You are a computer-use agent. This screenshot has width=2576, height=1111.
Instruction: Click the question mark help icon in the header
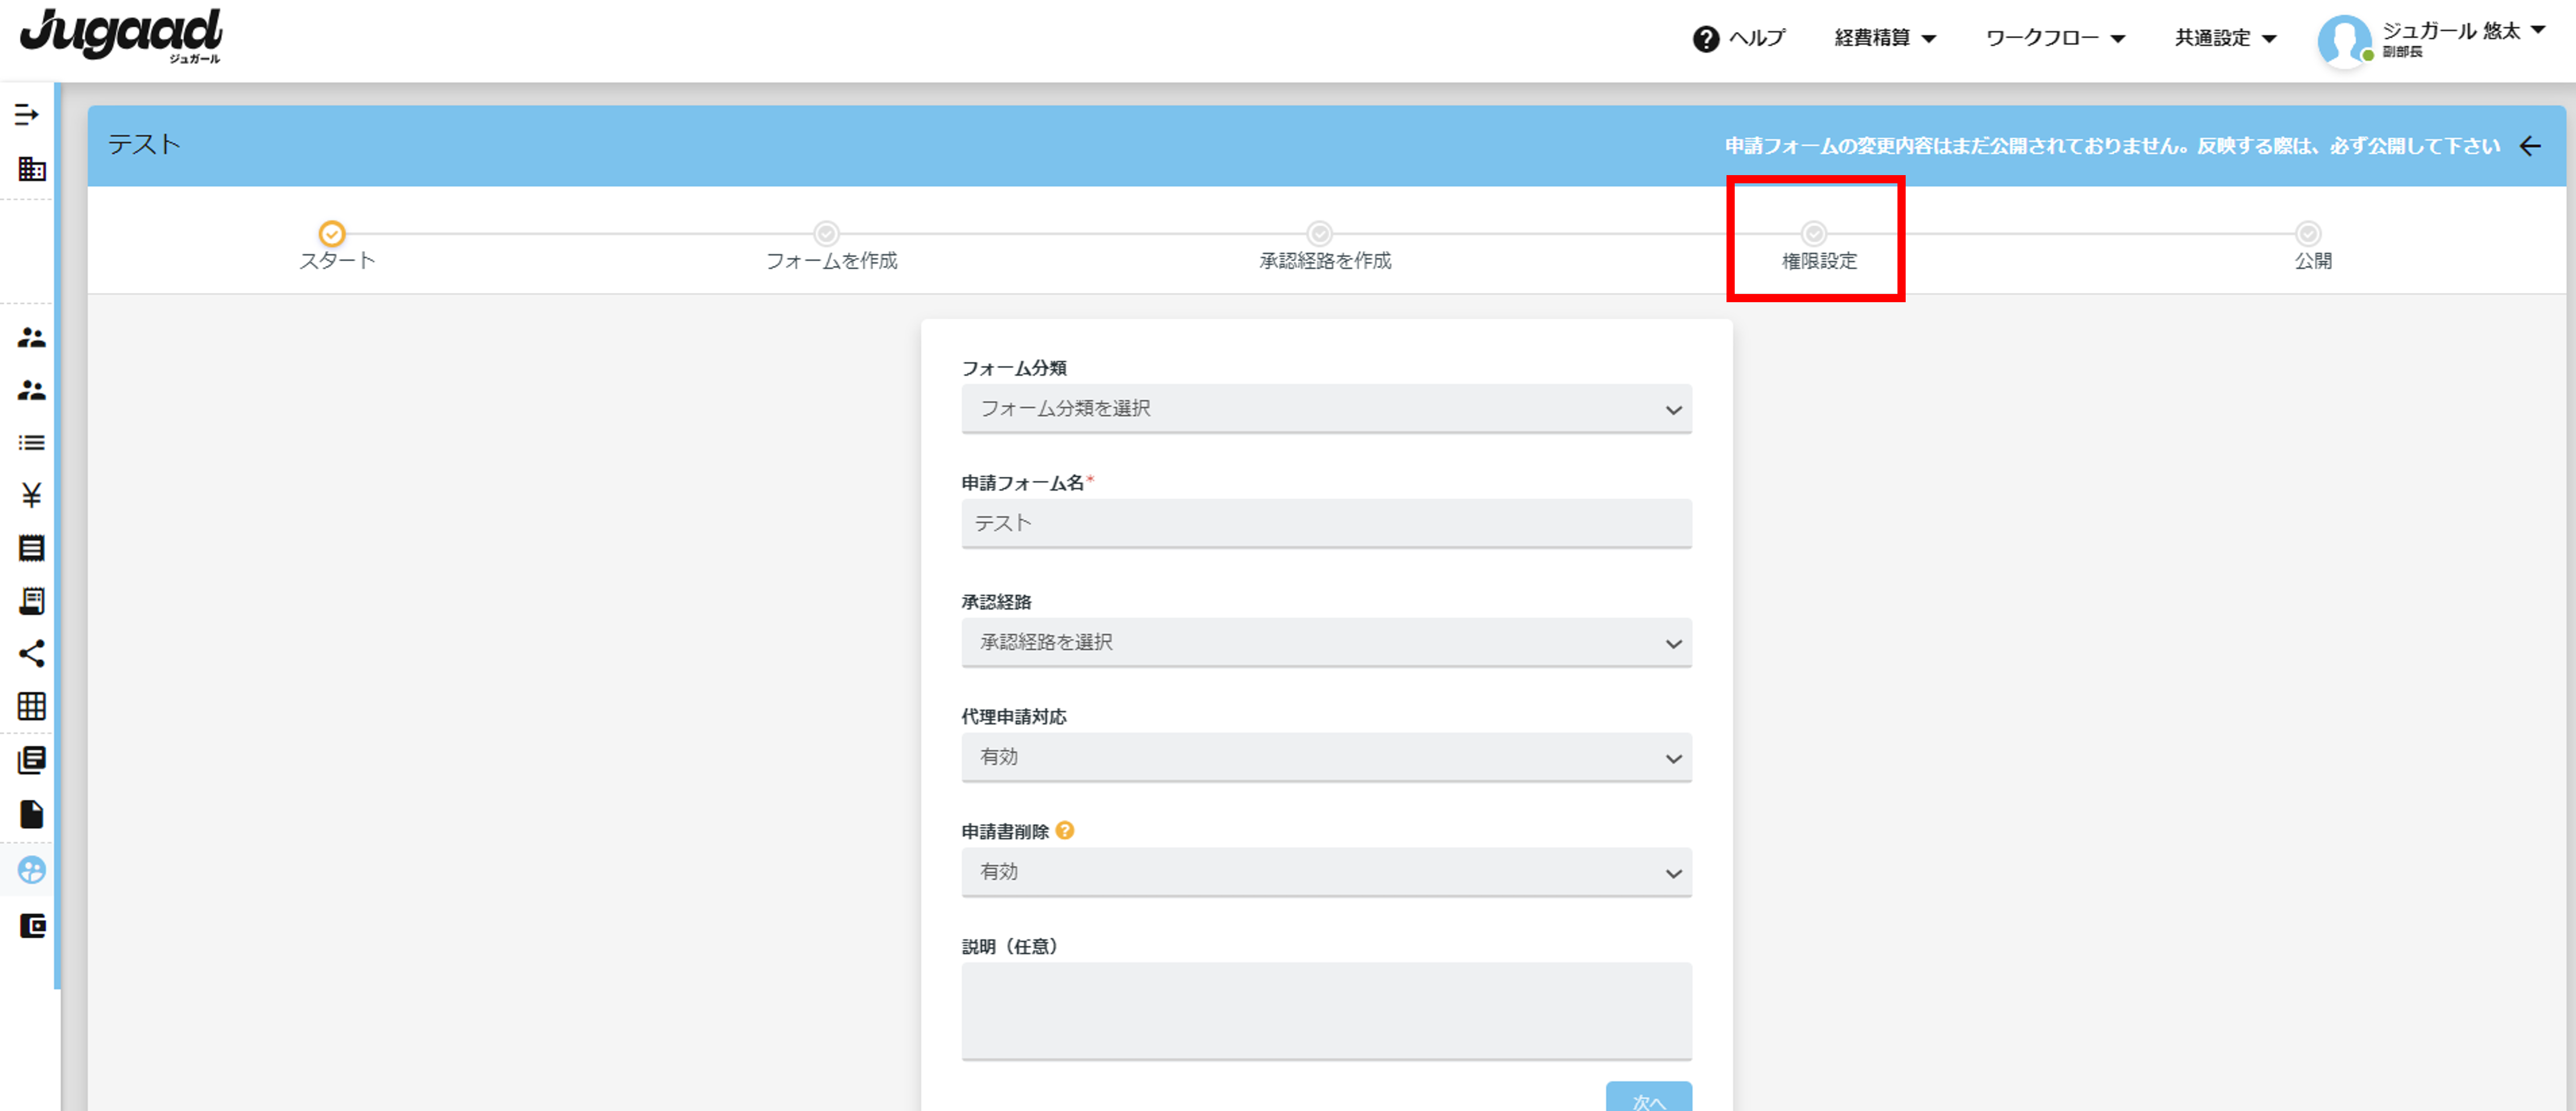pos(1705,39)
